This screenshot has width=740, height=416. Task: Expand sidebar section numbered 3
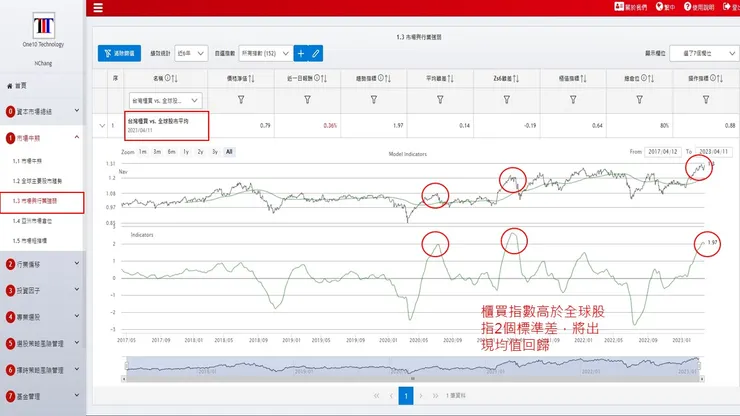click(x=42, y=290)
